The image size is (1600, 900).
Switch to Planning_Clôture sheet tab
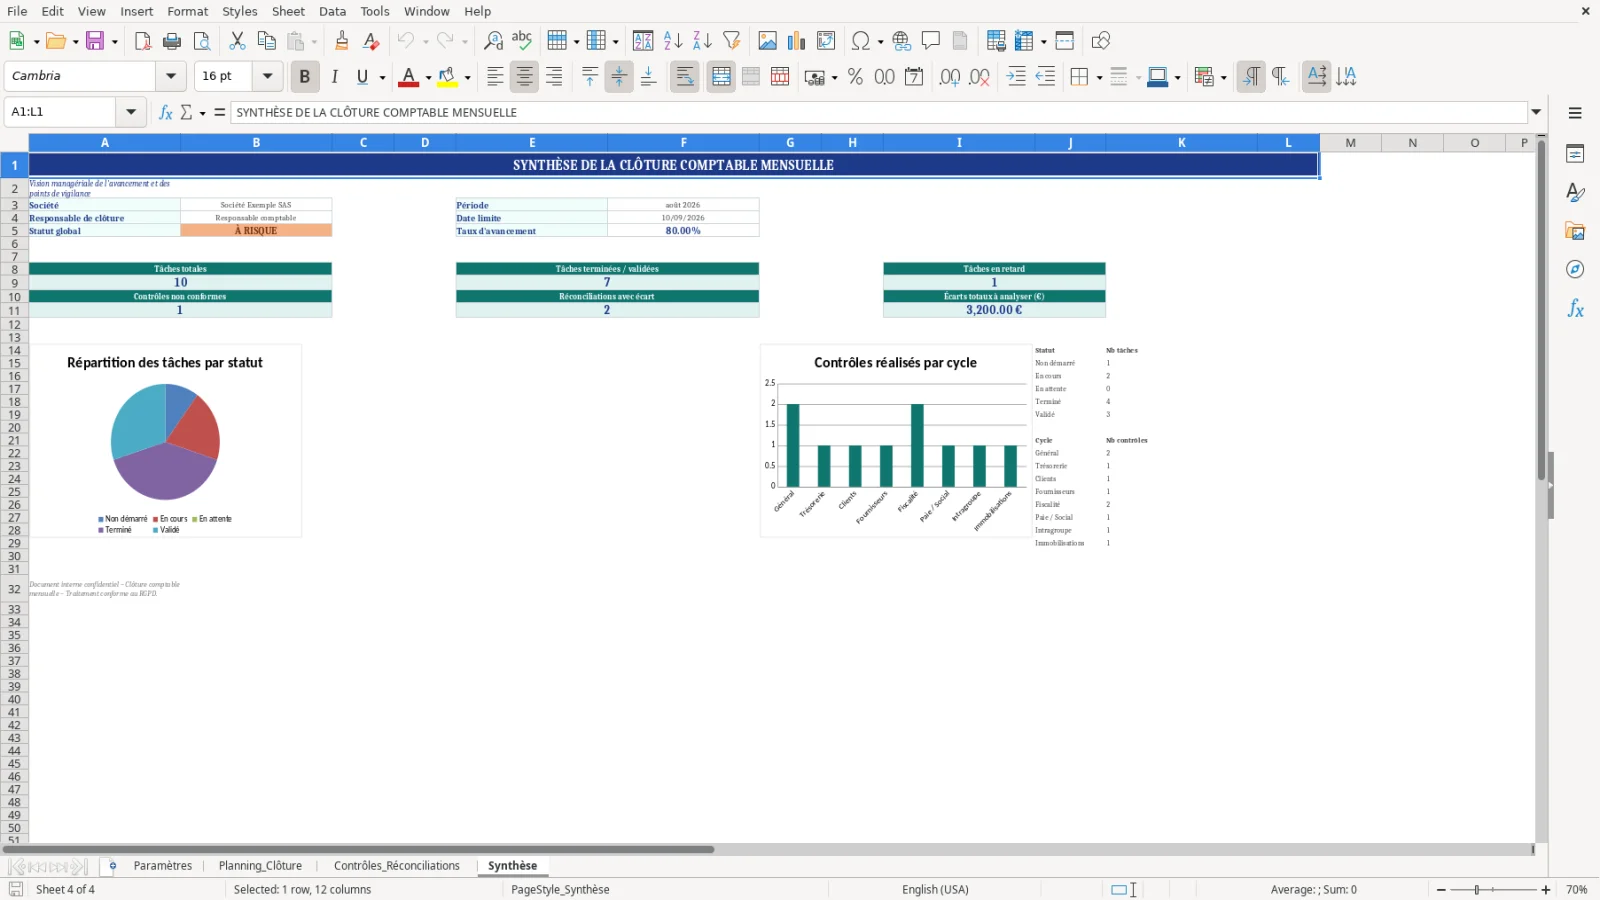point(260,866)
